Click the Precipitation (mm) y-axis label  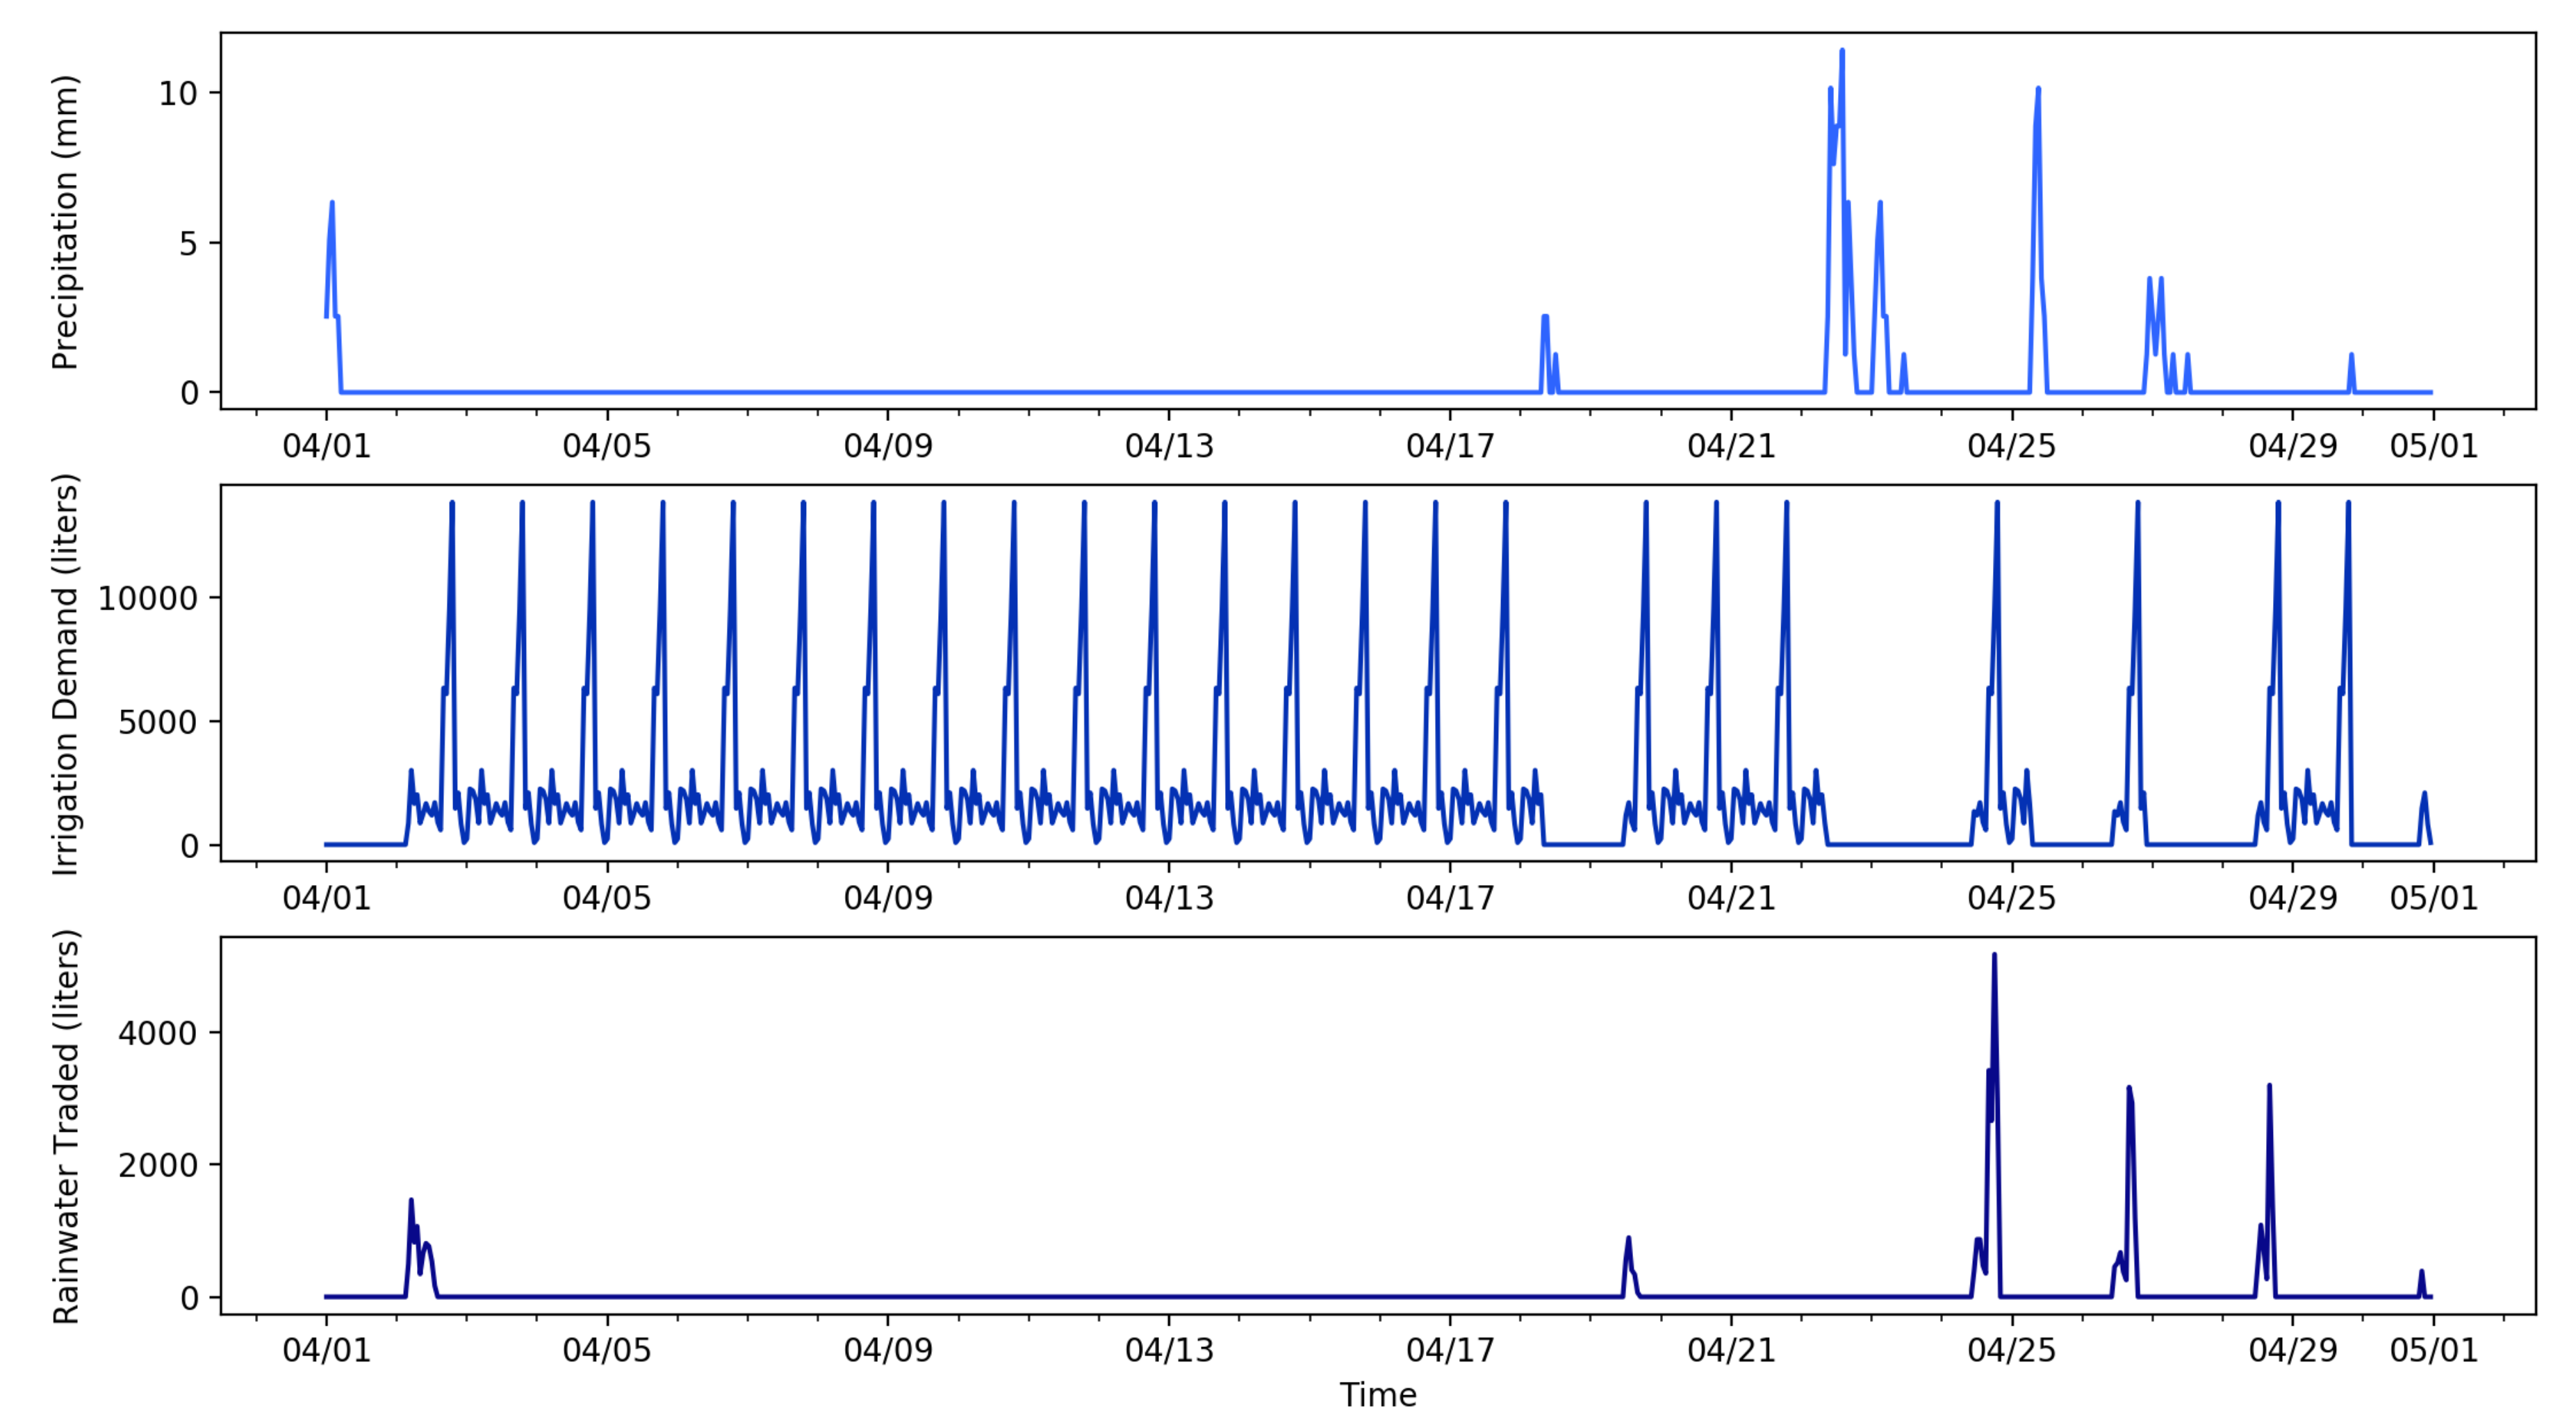pos(65,222)
